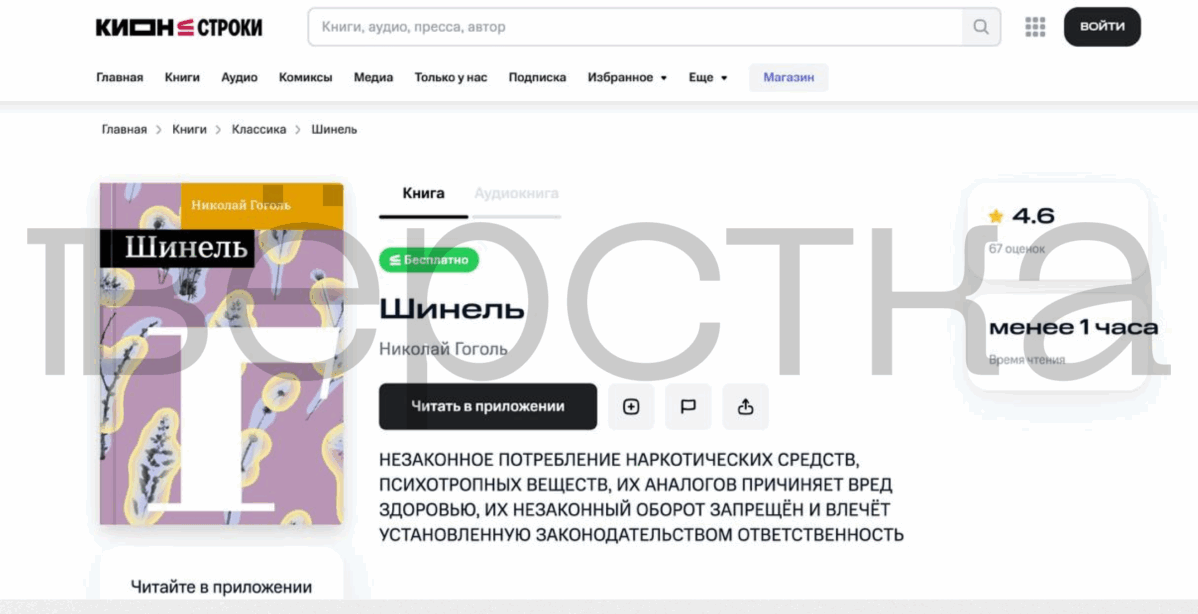This screenshot has width=1198, height=614.
Task: Open the Избранное chevron arrow
Action: pyautogui.click(x=662, y=77)
